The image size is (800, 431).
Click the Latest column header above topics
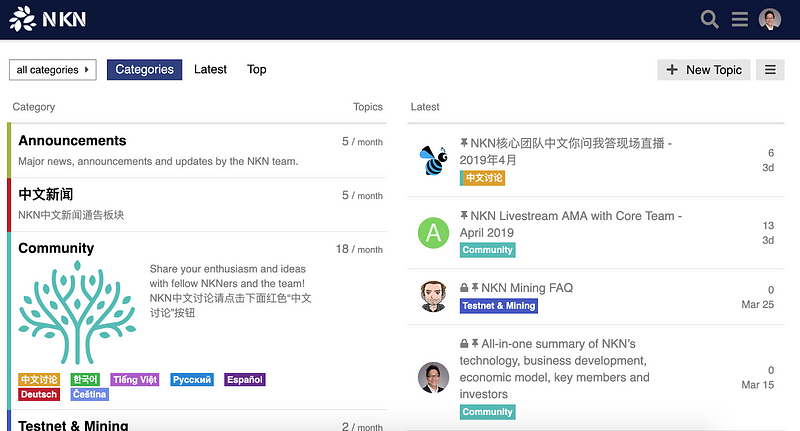(x=425, y=107)
